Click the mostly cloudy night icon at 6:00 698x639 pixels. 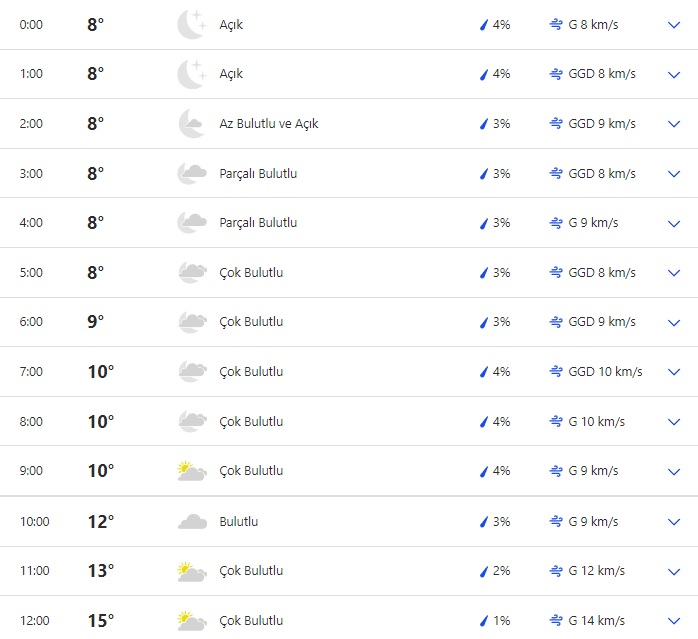tap(191, 322)
